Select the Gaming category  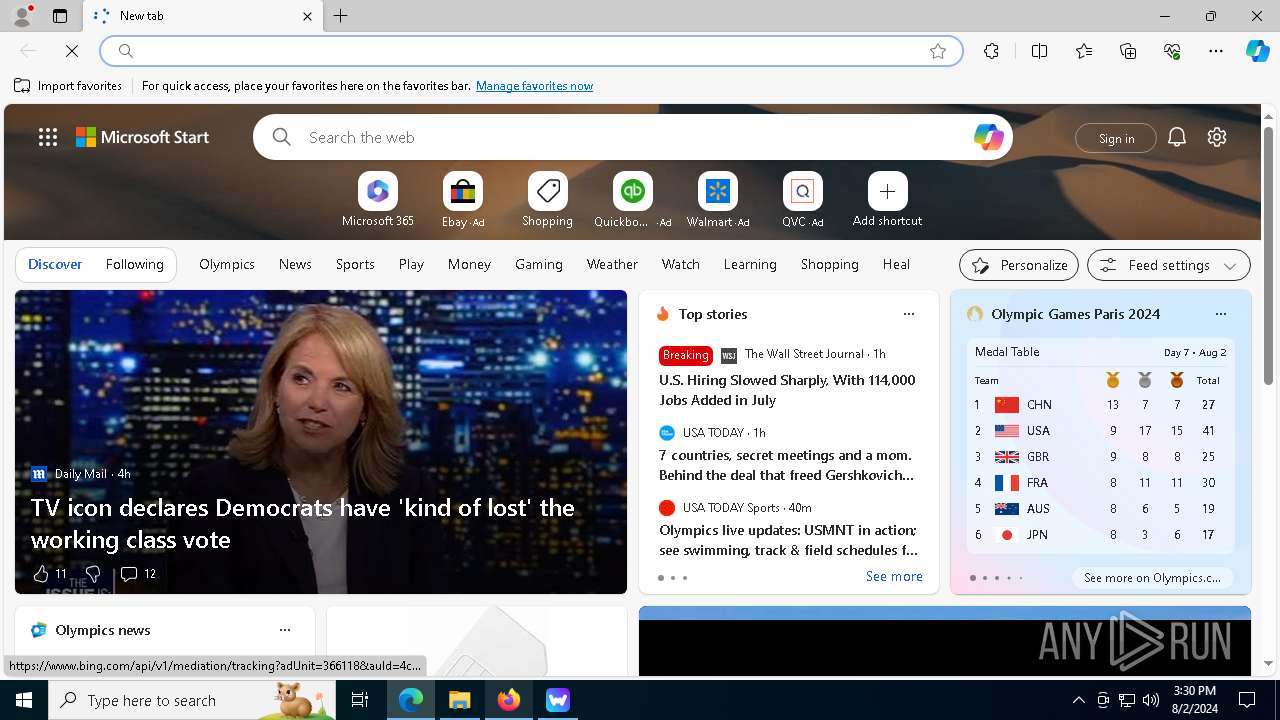[x=539, y=264]
